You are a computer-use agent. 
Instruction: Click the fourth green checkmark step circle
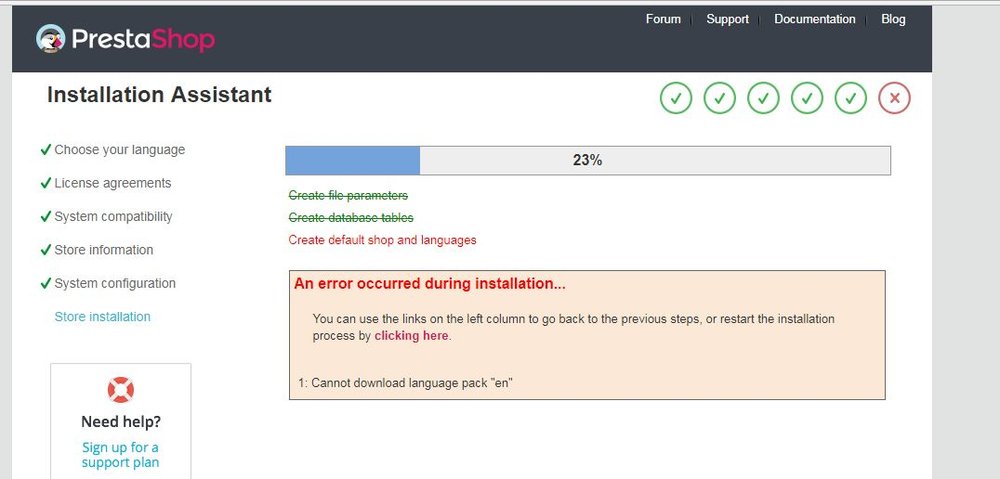[807, 98]
